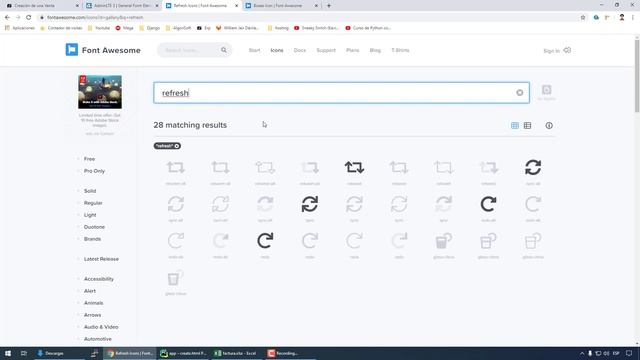Click the Sign In arrow icon

tap(567, 50)
